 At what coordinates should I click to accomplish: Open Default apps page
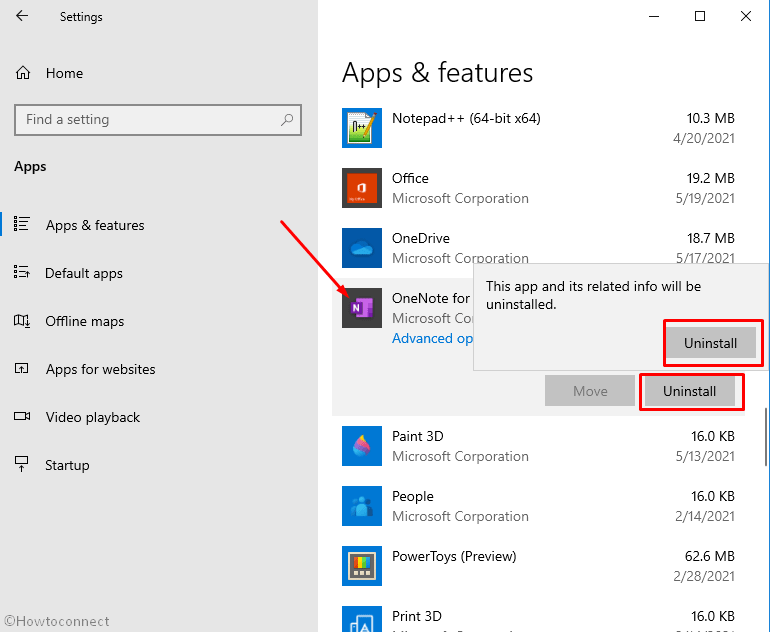click(84, 273)
